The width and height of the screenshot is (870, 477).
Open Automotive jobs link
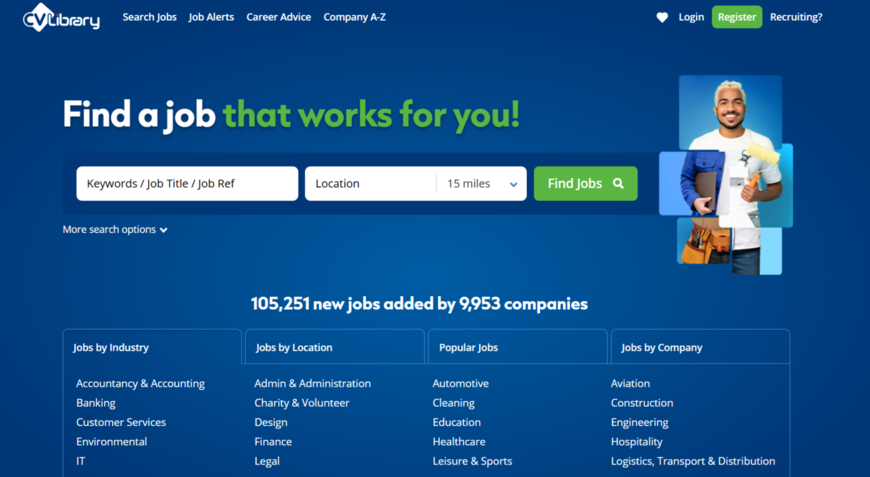coord(461,383)
